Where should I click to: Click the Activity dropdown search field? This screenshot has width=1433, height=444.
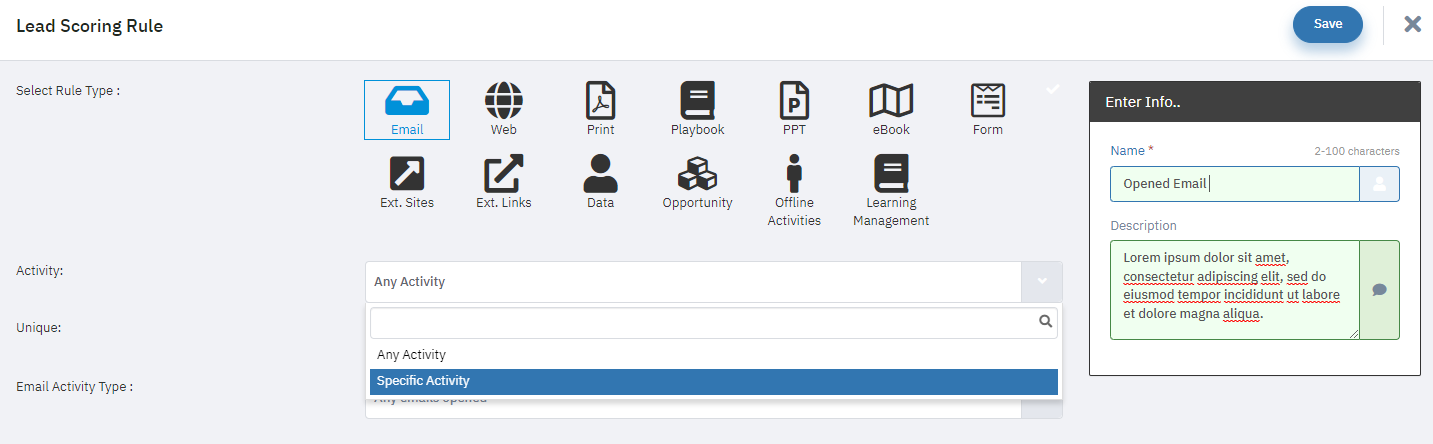pyautogui.click(x=714, y=322)
